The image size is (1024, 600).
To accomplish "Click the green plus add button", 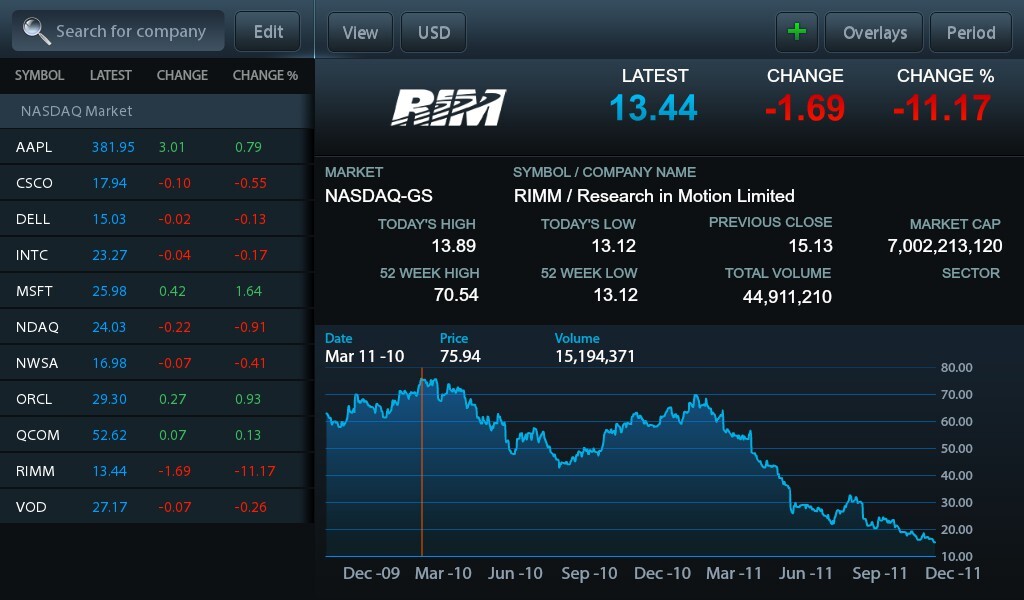I will click(x=797, y=32).
